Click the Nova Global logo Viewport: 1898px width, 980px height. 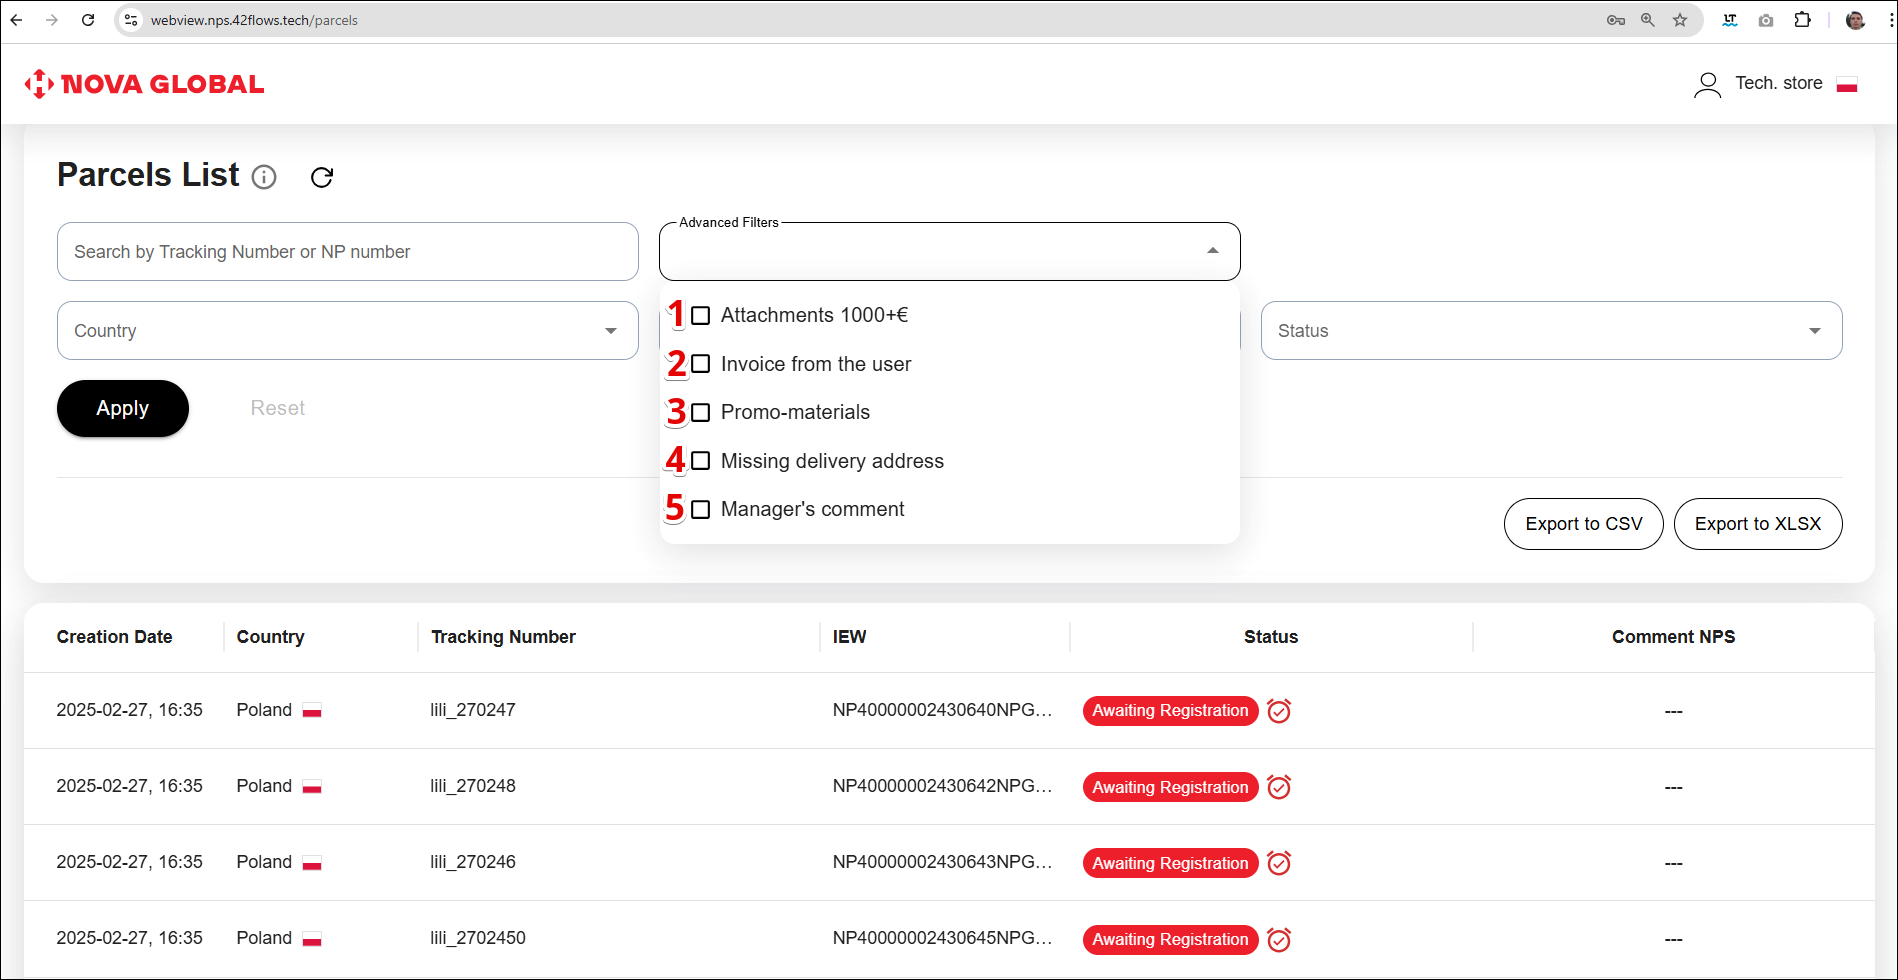click(145, 84)
